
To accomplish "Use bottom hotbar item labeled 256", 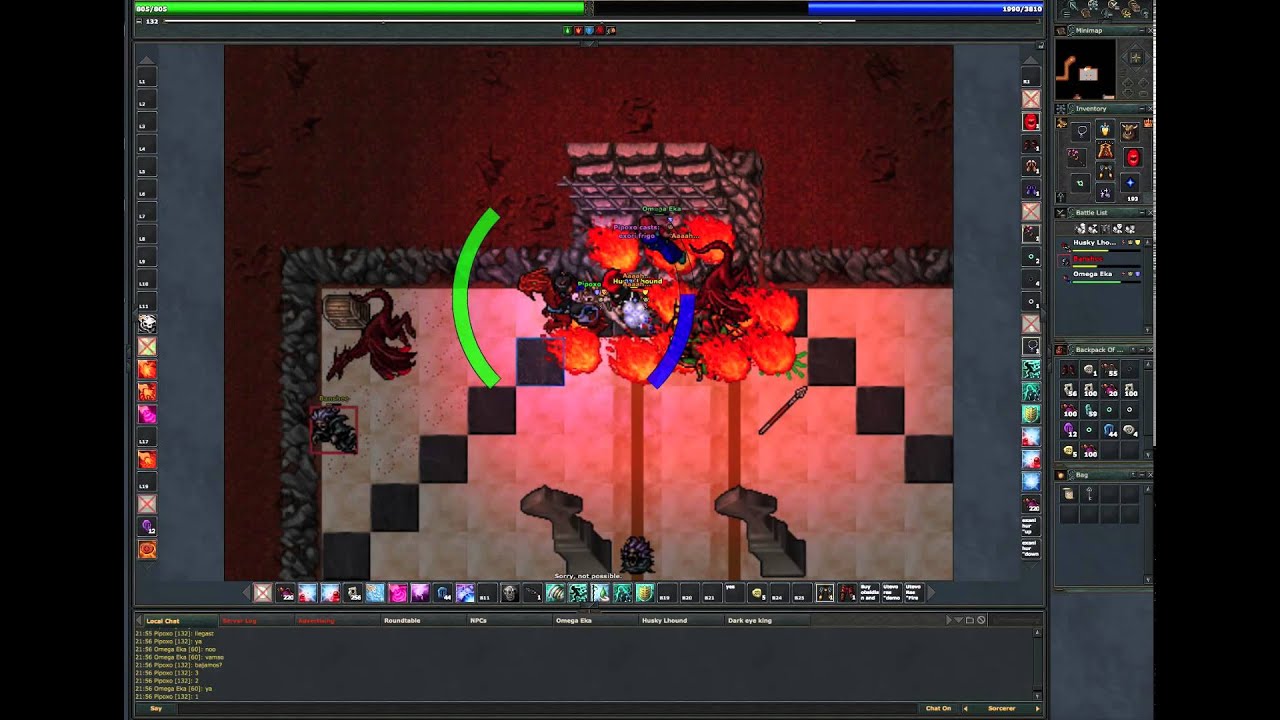I will (x=352, y=593).
